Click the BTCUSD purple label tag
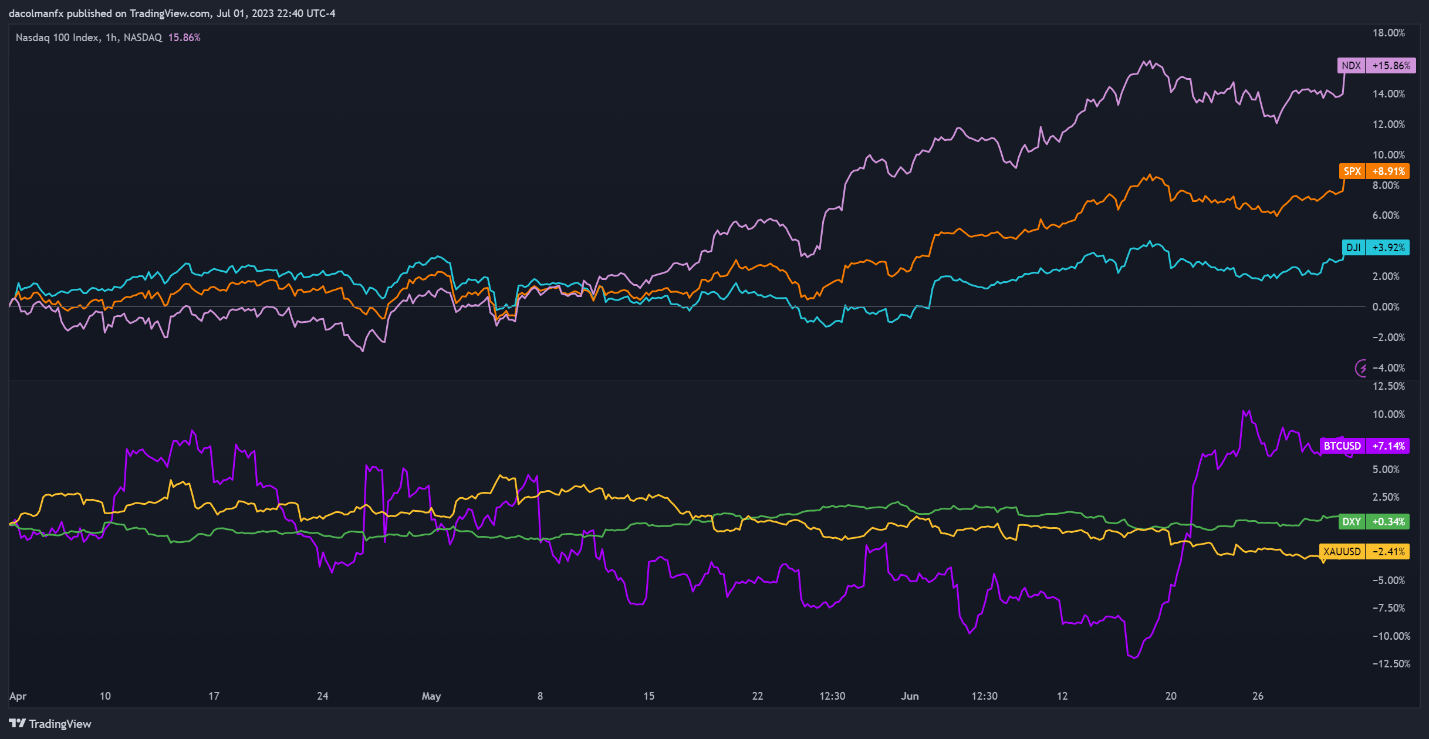1429x739 pixels. click(1342, 446)
